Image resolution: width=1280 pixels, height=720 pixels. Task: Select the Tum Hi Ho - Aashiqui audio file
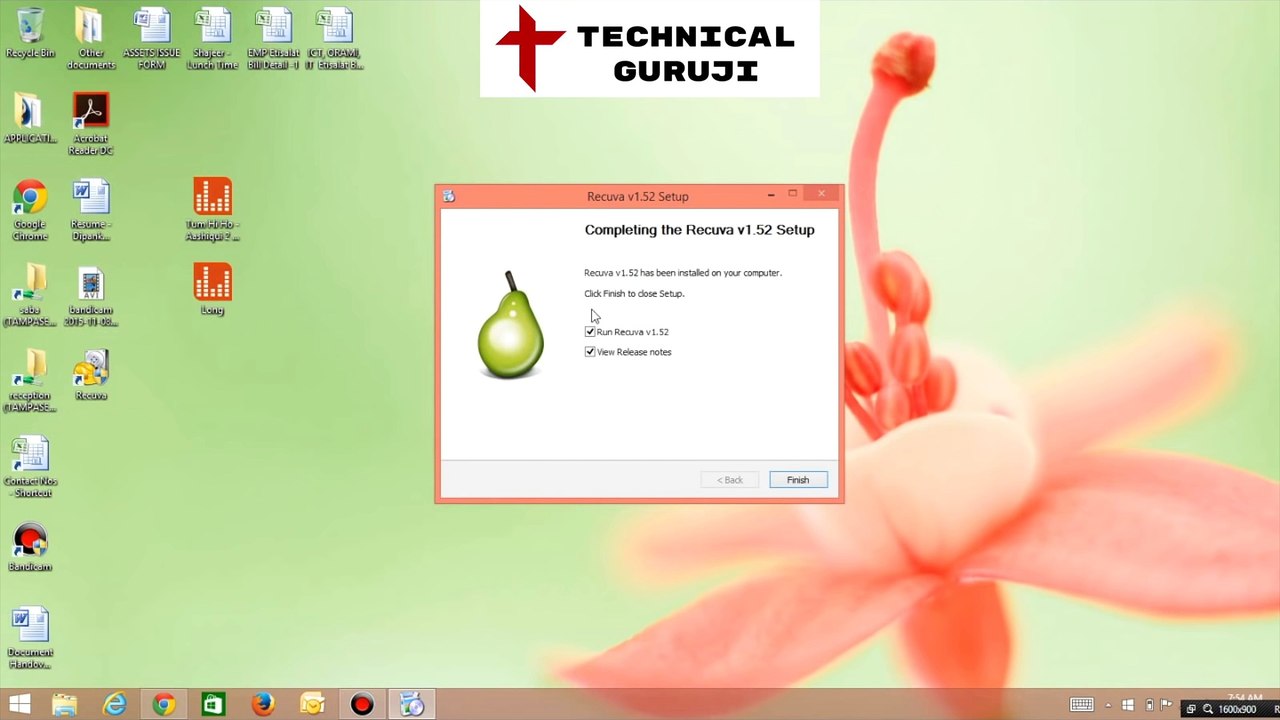click(x=213, y=210)
